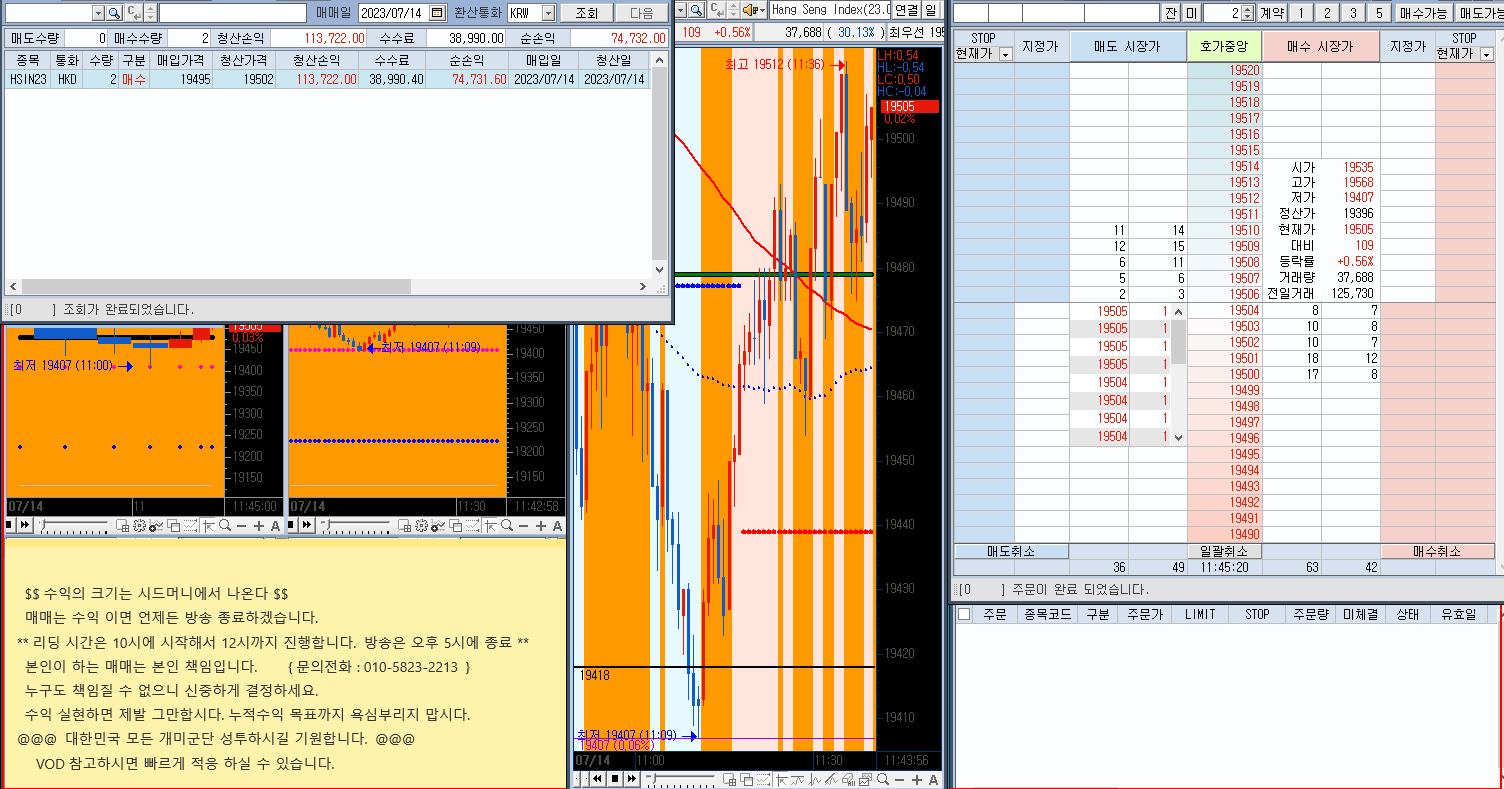
Task: Open the symbol dropdown in Hang Seng chart toolbar
Action: click(x=680, y=11)
